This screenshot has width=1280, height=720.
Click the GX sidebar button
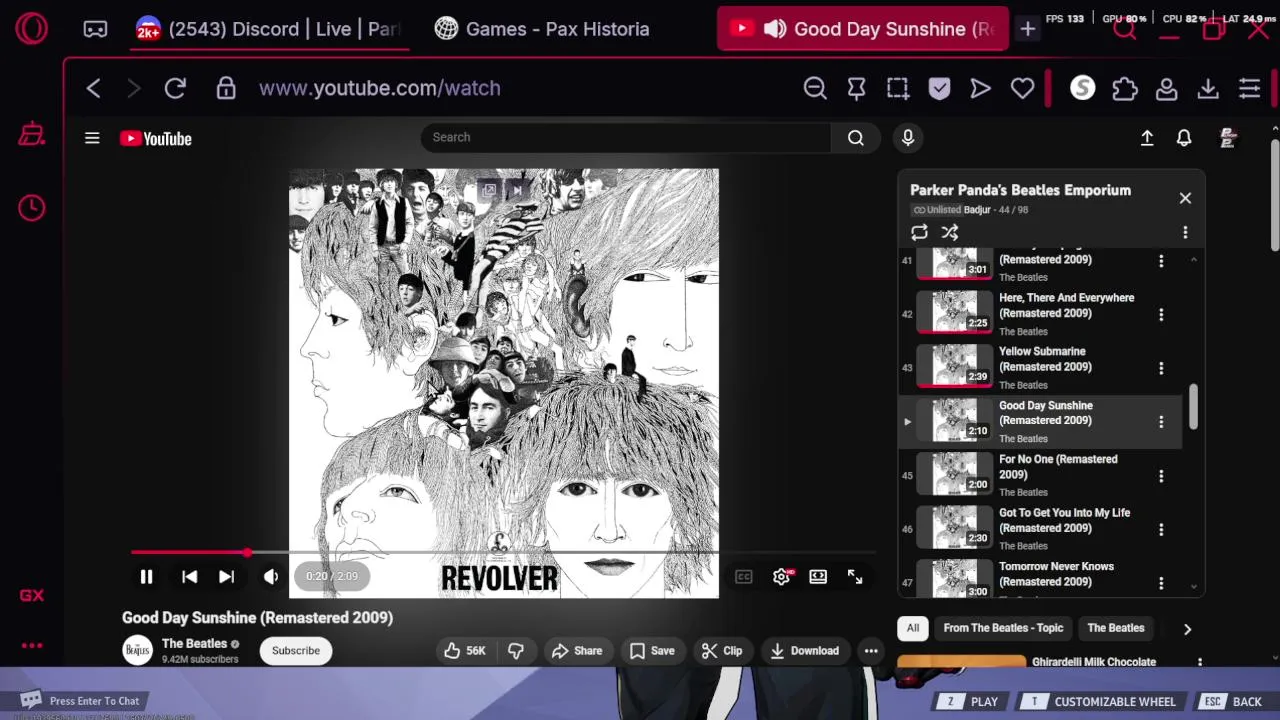(x=32, y=595)
